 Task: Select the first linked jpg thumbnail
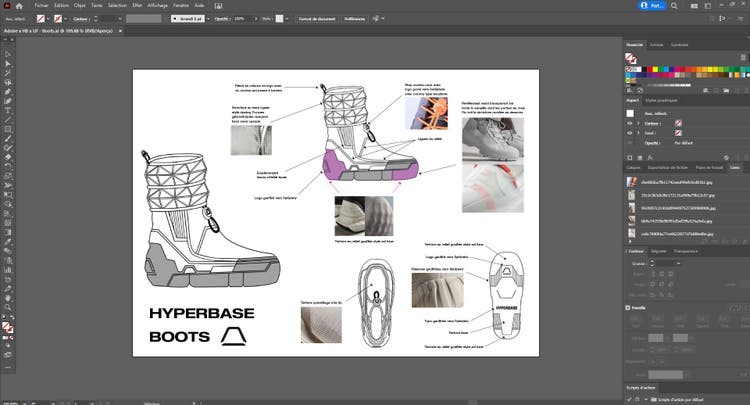(x=631, y=183)
